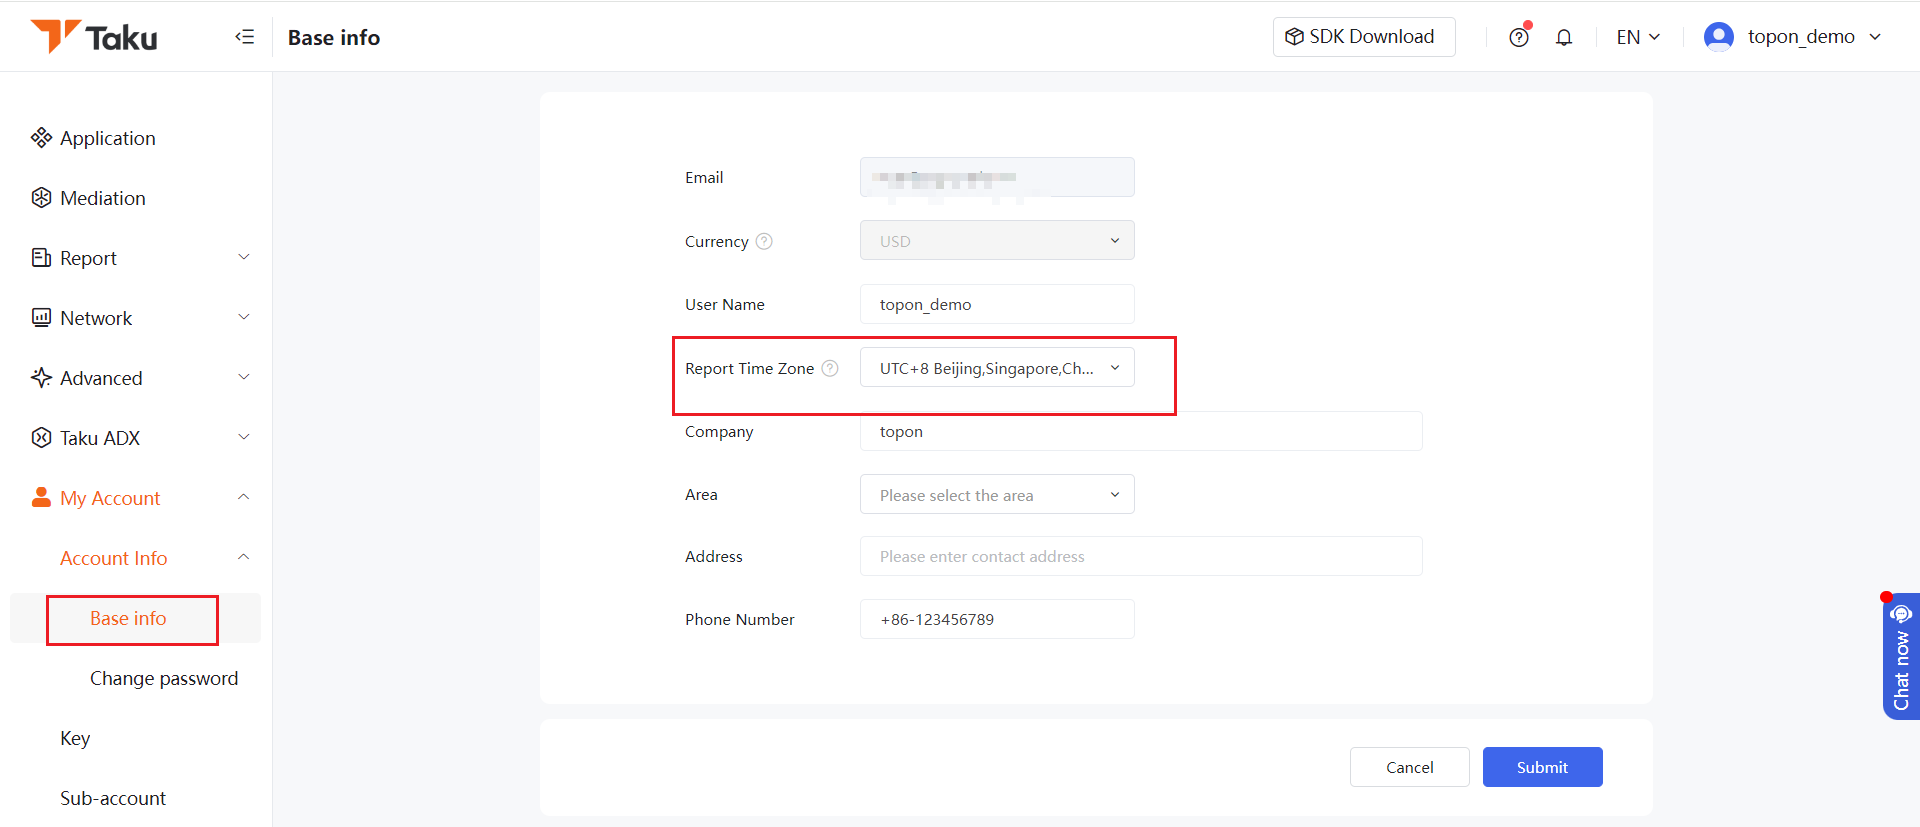The width and height of the screenshot is (1920, 827).
Task: Click the Mediation sidebar icon
Action: tap(41, 198)
